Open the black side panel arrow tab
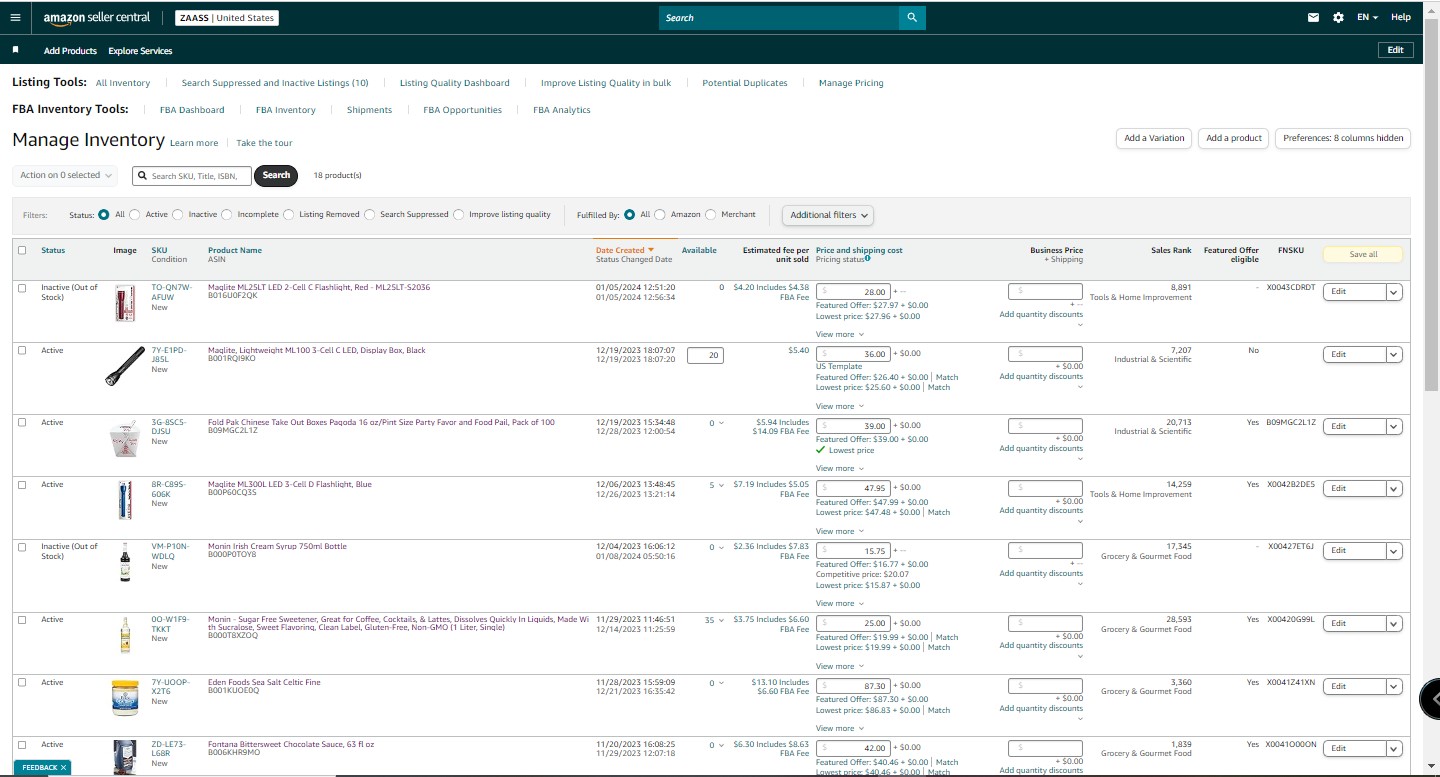 click(1431, 698)
